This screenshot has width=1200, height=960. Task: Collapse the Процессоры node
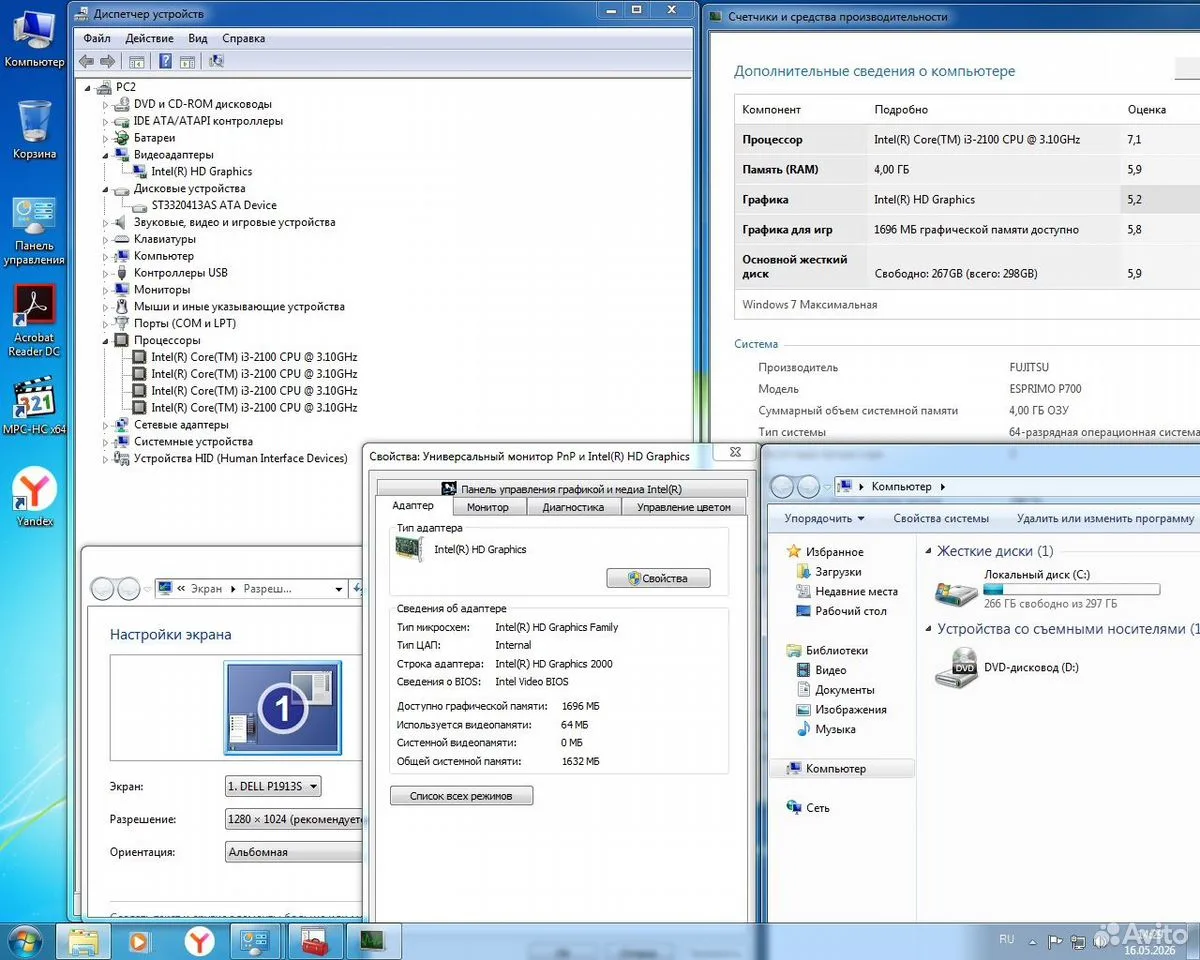coord(105,341)
